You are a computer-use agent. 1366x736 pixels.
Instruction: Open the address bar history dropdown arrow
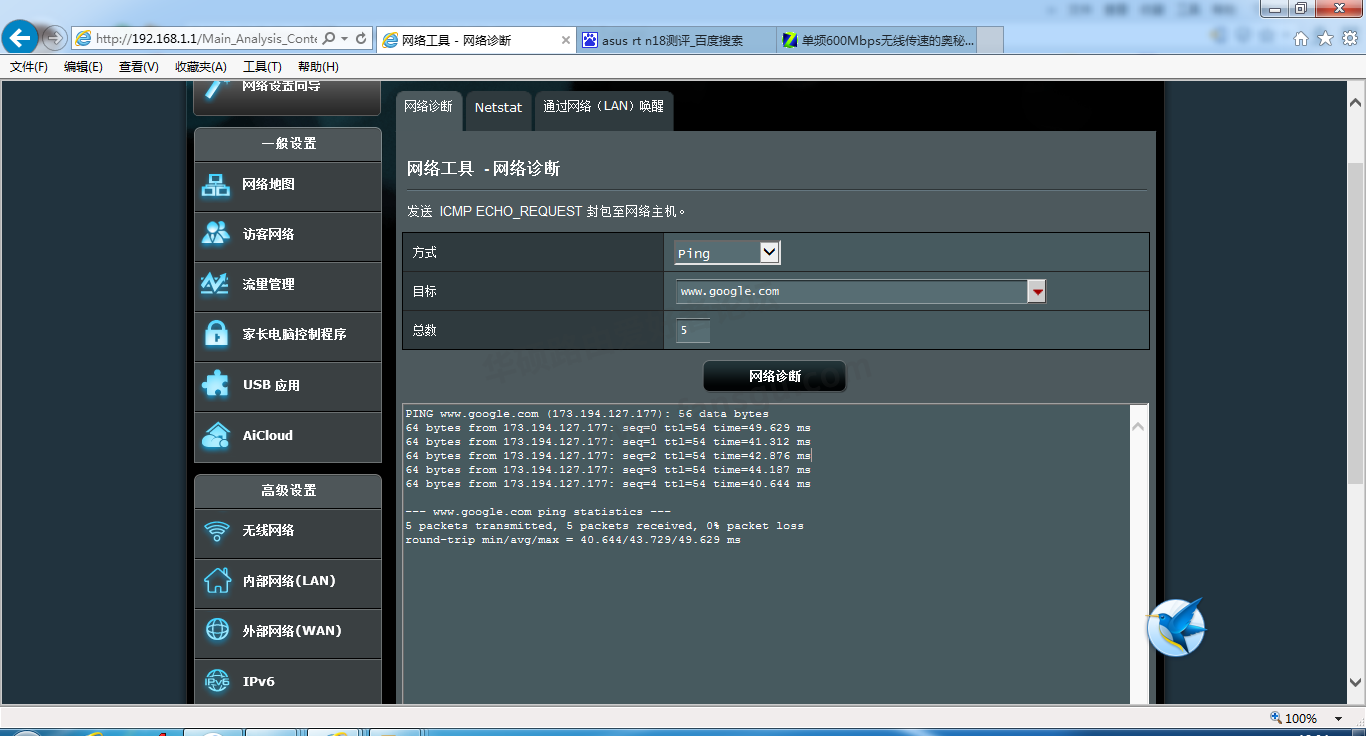click(346, 39)
